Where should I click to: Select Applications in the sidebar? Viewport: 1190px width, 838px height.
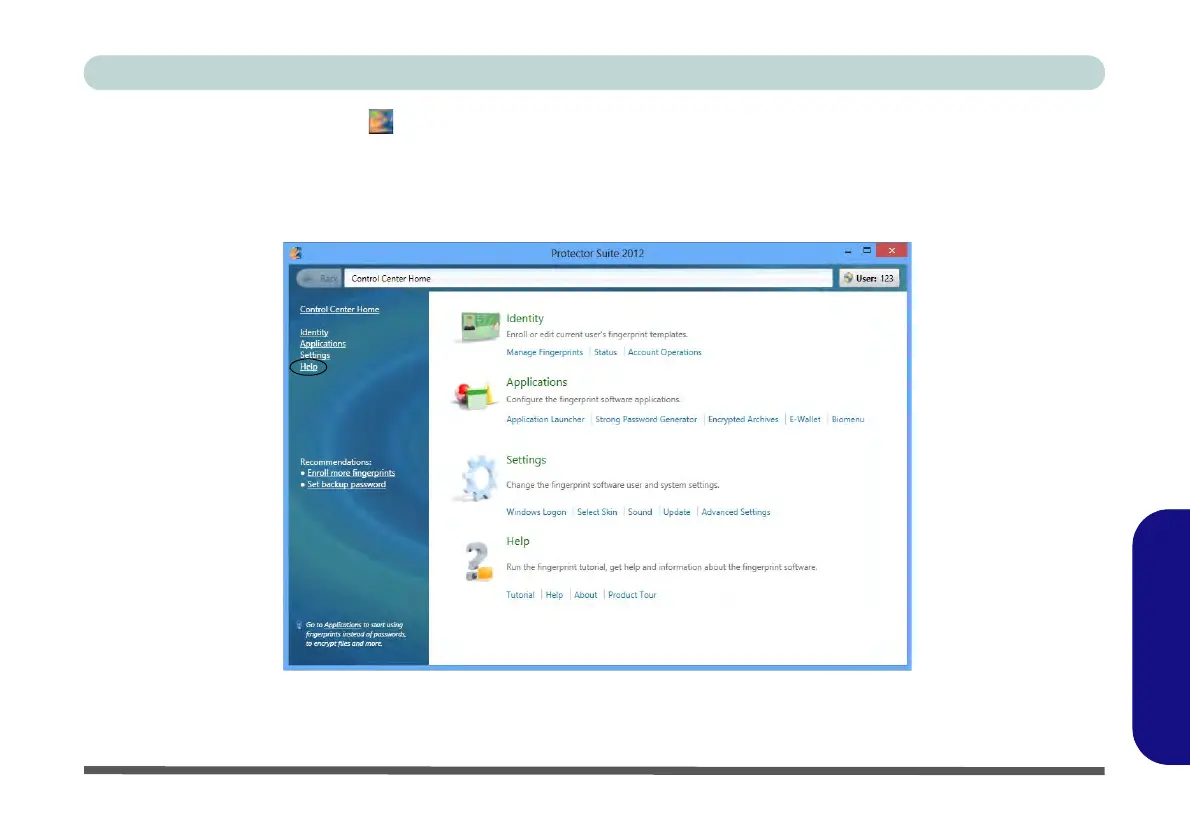click(323, 344)
